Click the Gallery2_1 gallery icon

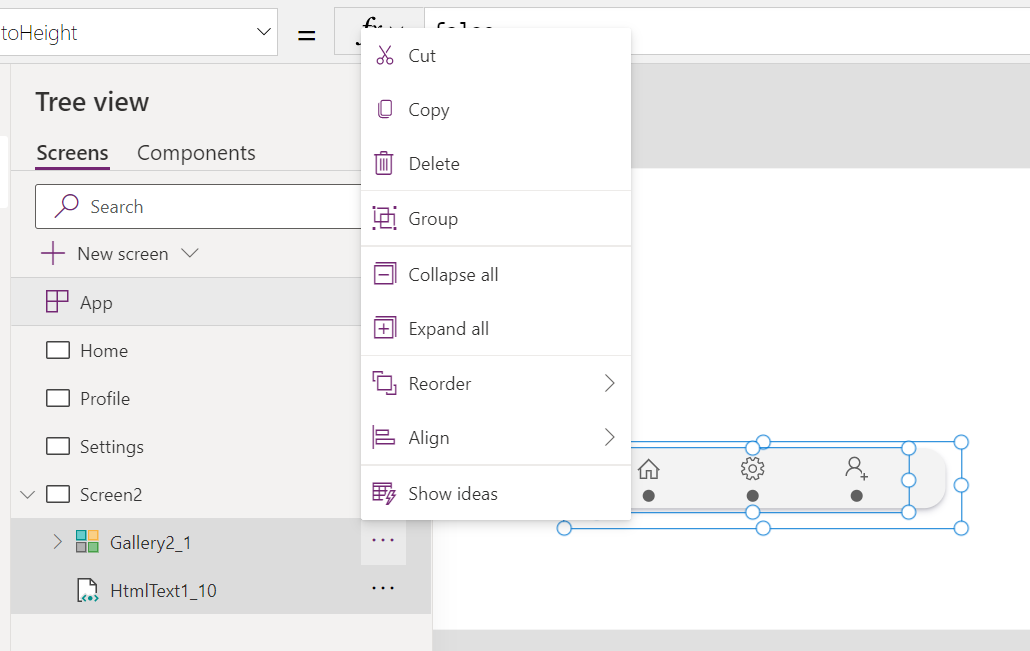tap(87, 542)
